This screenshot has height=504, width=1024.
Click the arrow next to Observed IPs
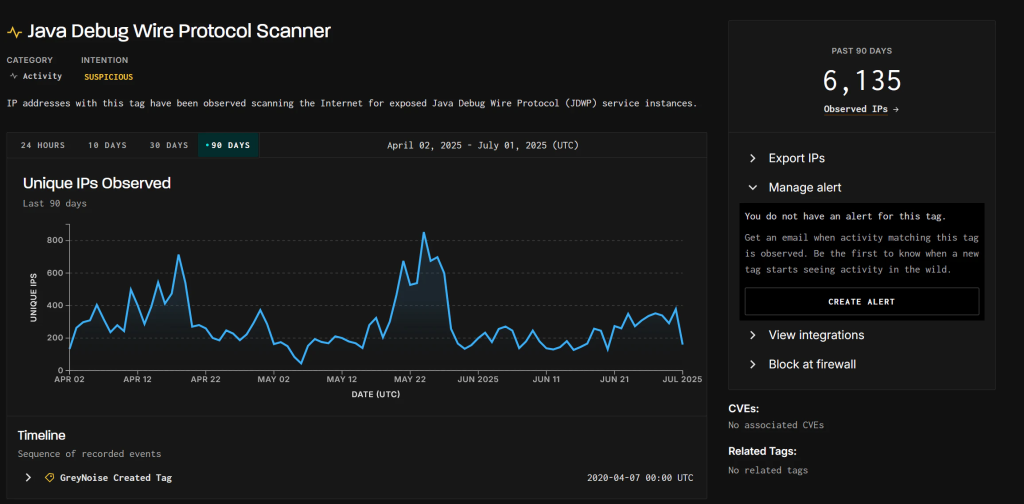pyautogui.click(x=895, y=109)
